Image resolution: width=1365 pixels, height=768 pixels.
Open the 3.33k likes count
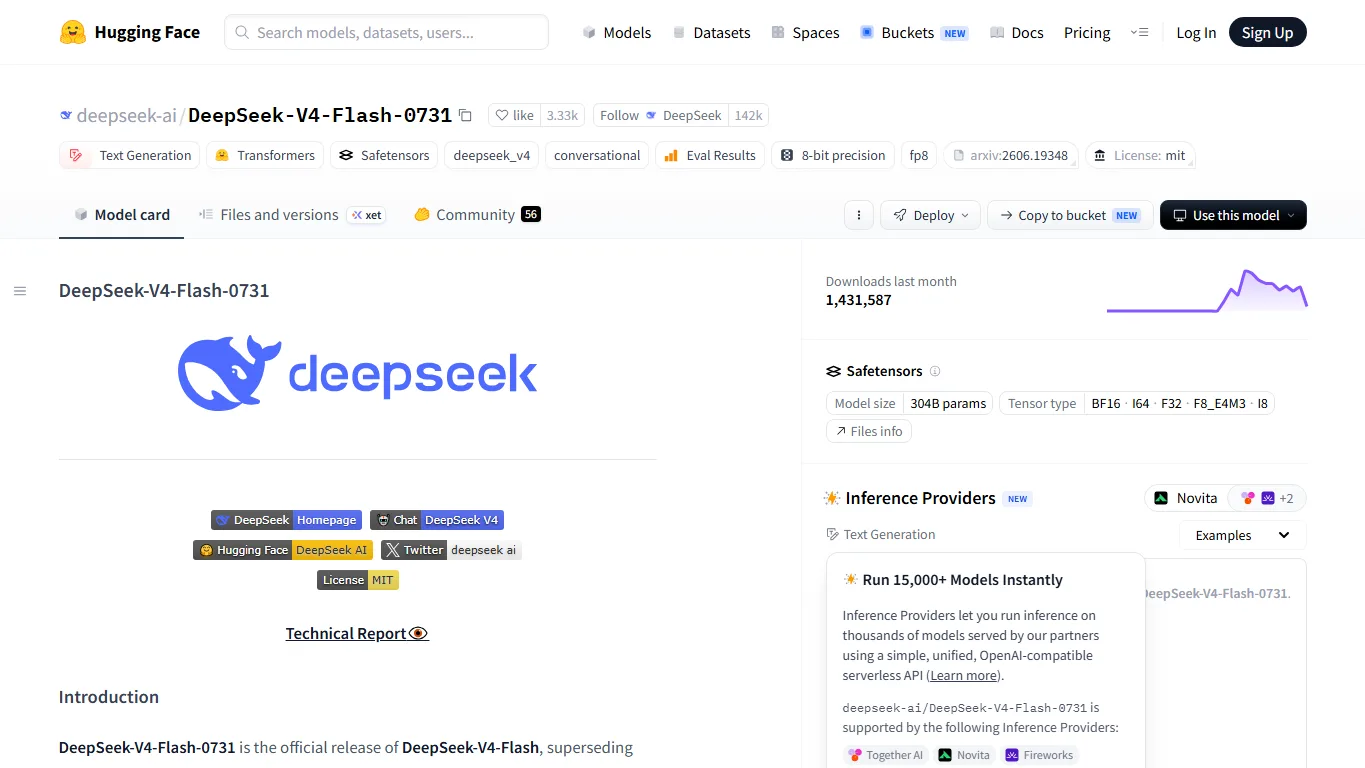pyautogui.click(x=562, y=115)
